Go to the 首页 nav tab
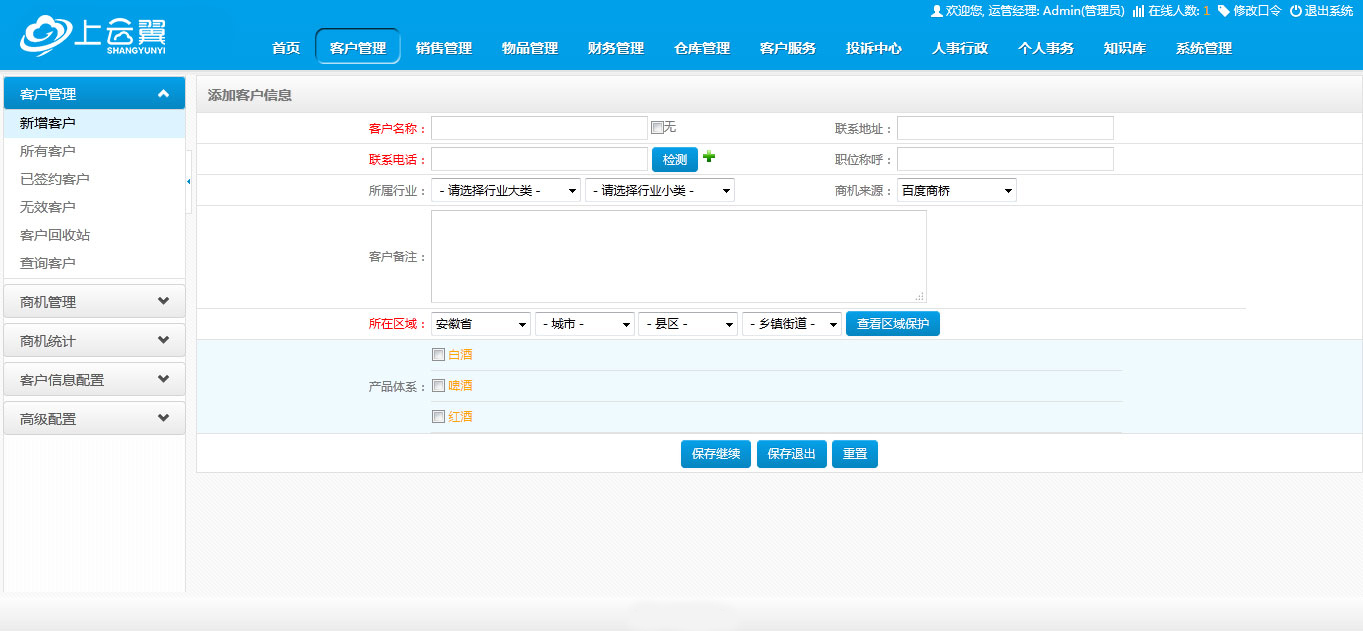This screenshot has height=631, width=1363. point(286,48)
